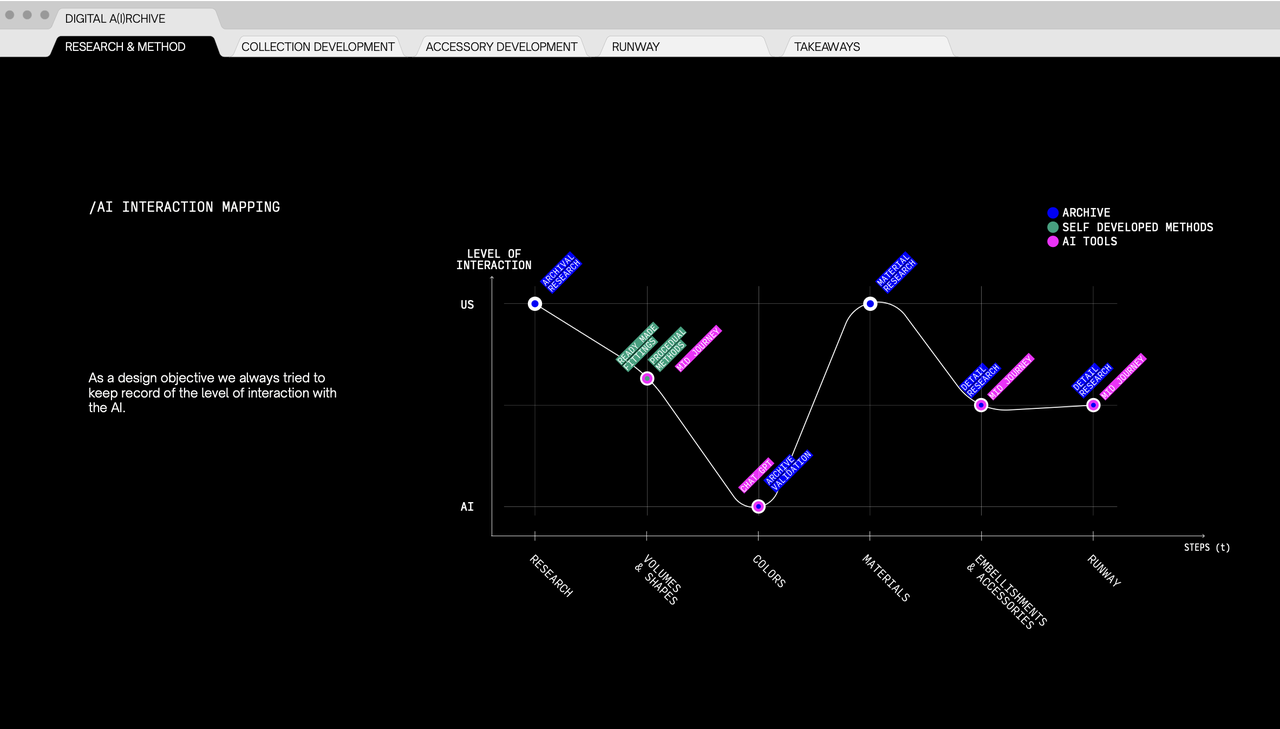1280x729 pixels.
Task: Click the Archive Validation chart tag
Action: click(x=789, y=472)
